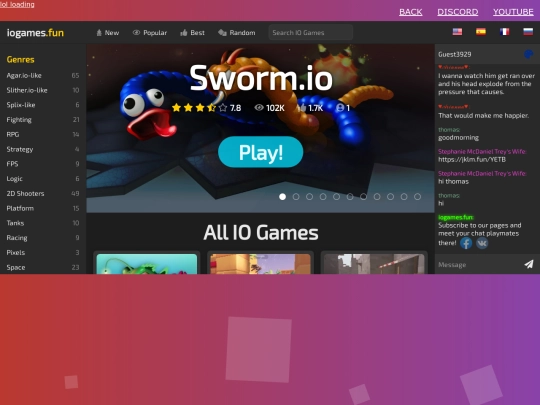Click the Sworm.io banner title
The height and width of the screenshot is (405, 540).
261,78
